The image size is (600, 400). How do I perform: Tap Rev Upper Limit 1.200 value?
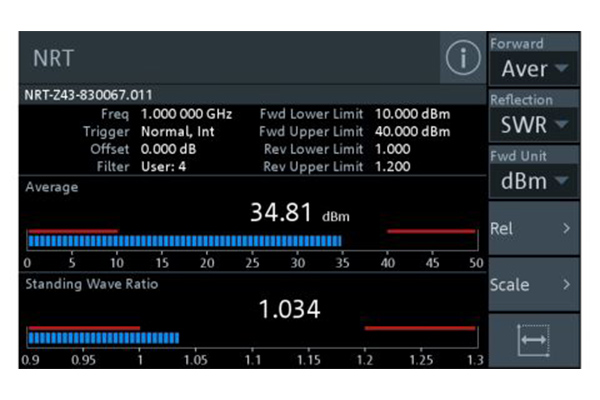392,166
